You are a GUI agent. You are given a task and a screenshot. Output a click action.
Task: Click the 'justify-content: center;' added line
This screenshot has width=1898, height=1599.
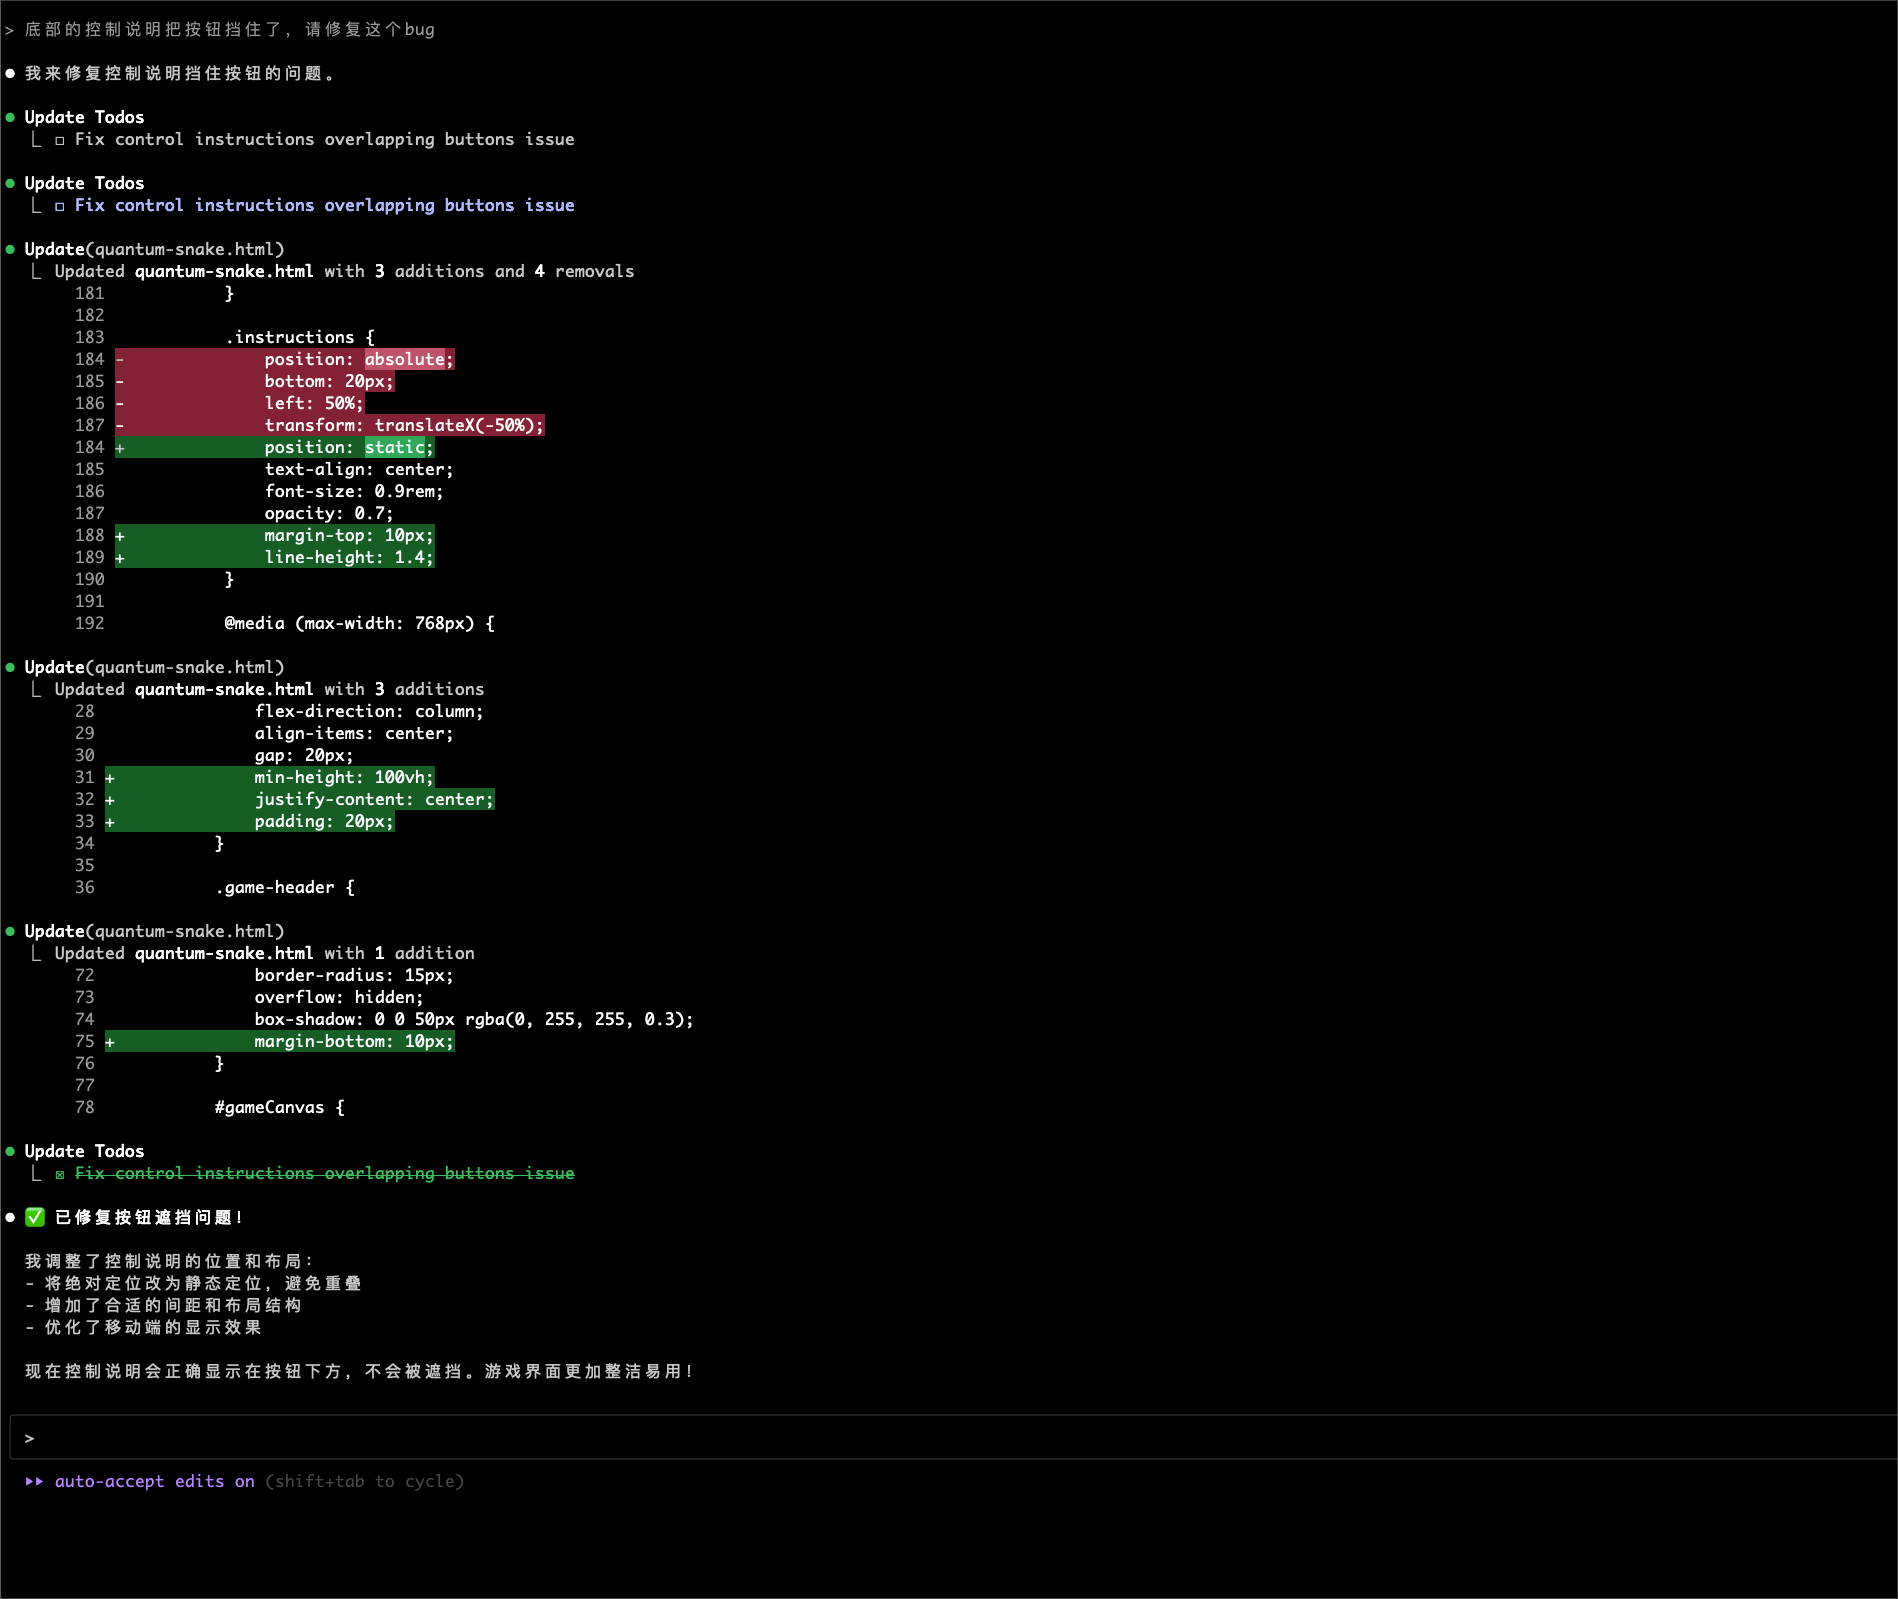click(x=300, y=799)
